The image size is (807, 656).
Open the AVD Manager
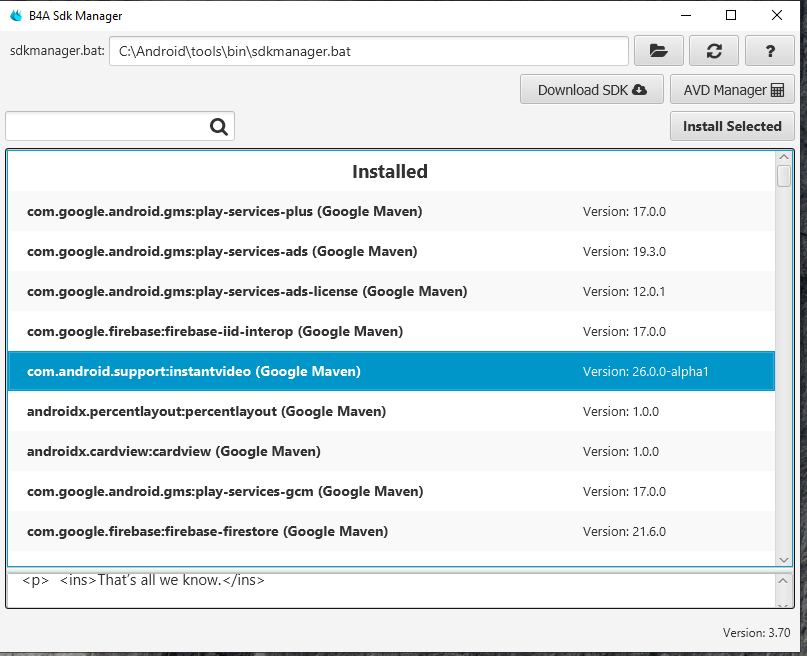click(x=732, y=90)
